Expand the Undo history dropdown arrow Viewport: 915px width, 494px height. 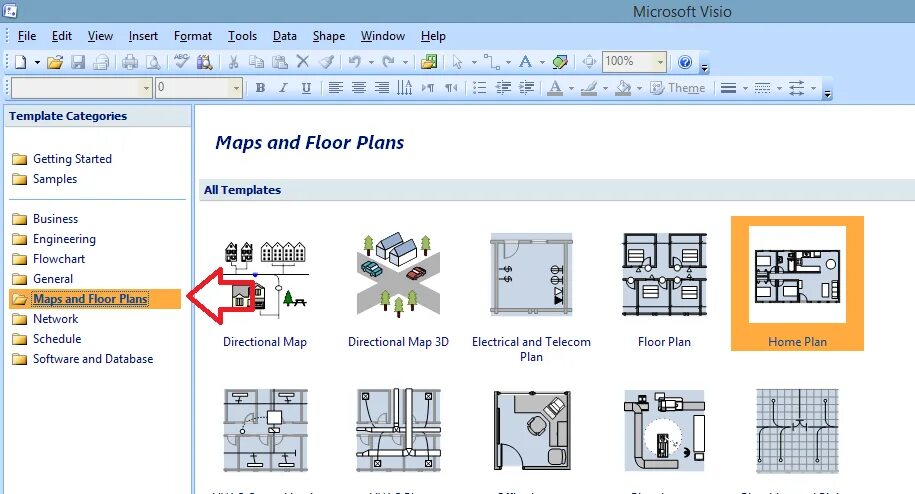371,62
